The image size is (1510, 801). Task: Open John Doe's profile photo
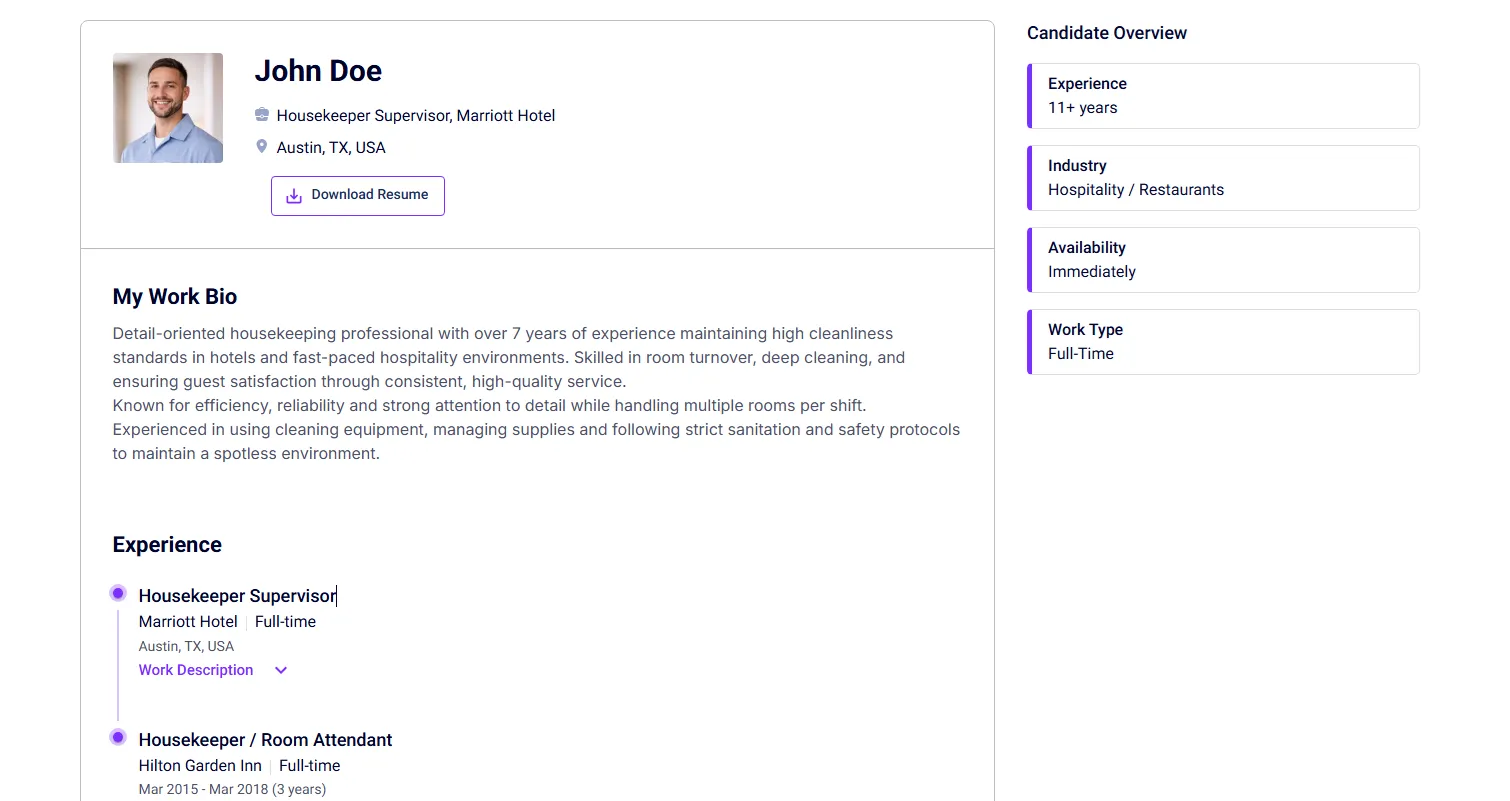(168, 108)
